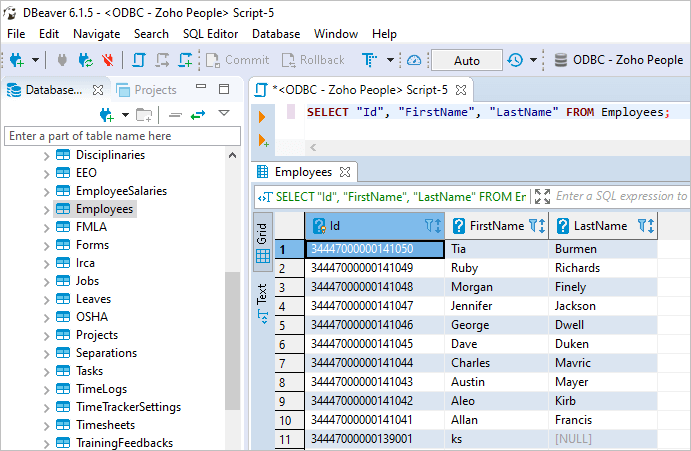
Task: Click the Connect plug icon
Action: [62, 60]
